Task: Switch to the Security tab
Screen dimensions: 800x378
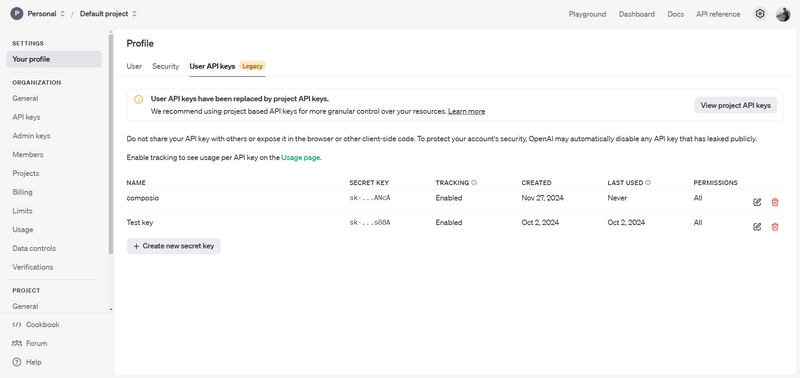Action: tap(165, 66)
